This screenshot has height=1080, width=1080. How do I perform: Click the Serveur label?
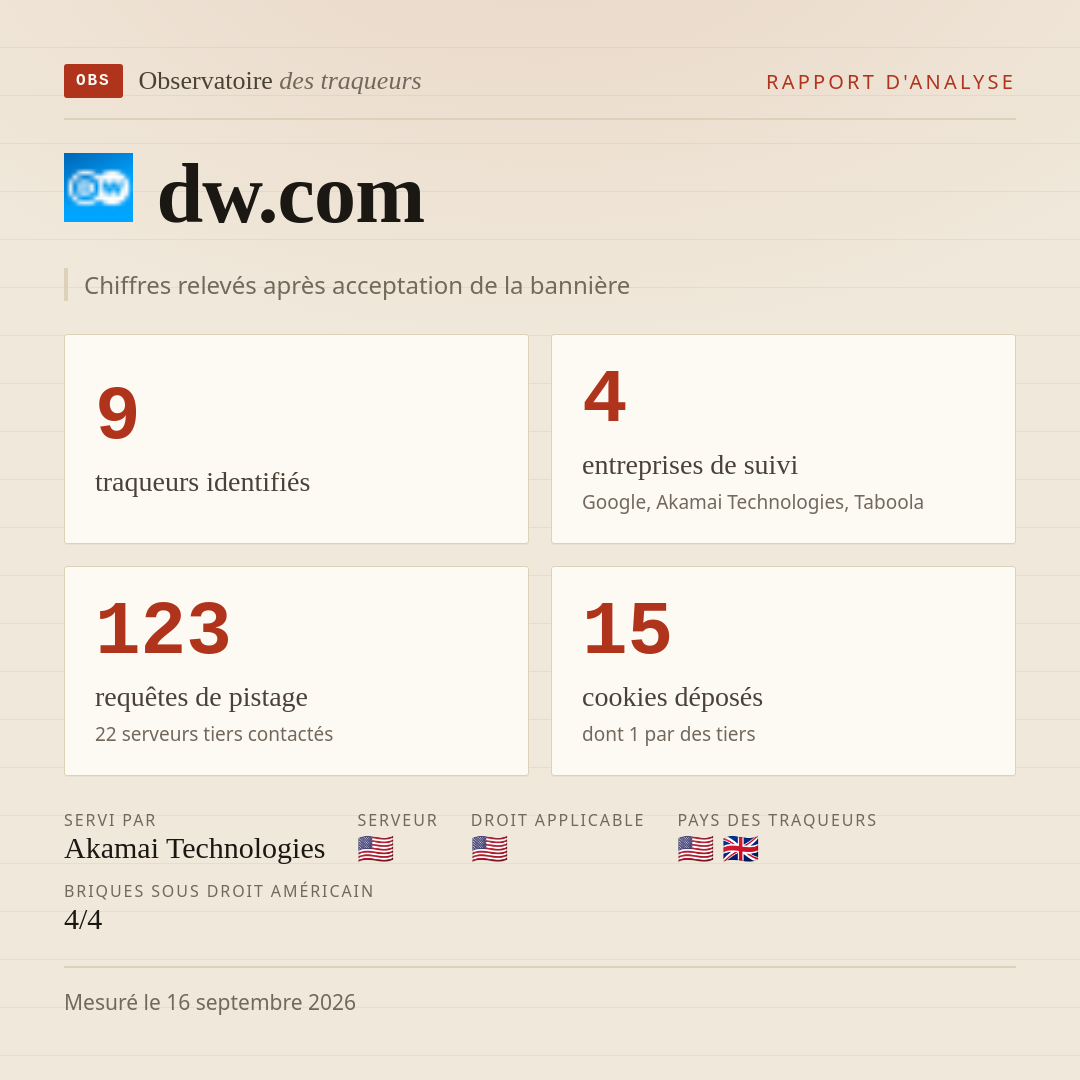coord(397,820)
